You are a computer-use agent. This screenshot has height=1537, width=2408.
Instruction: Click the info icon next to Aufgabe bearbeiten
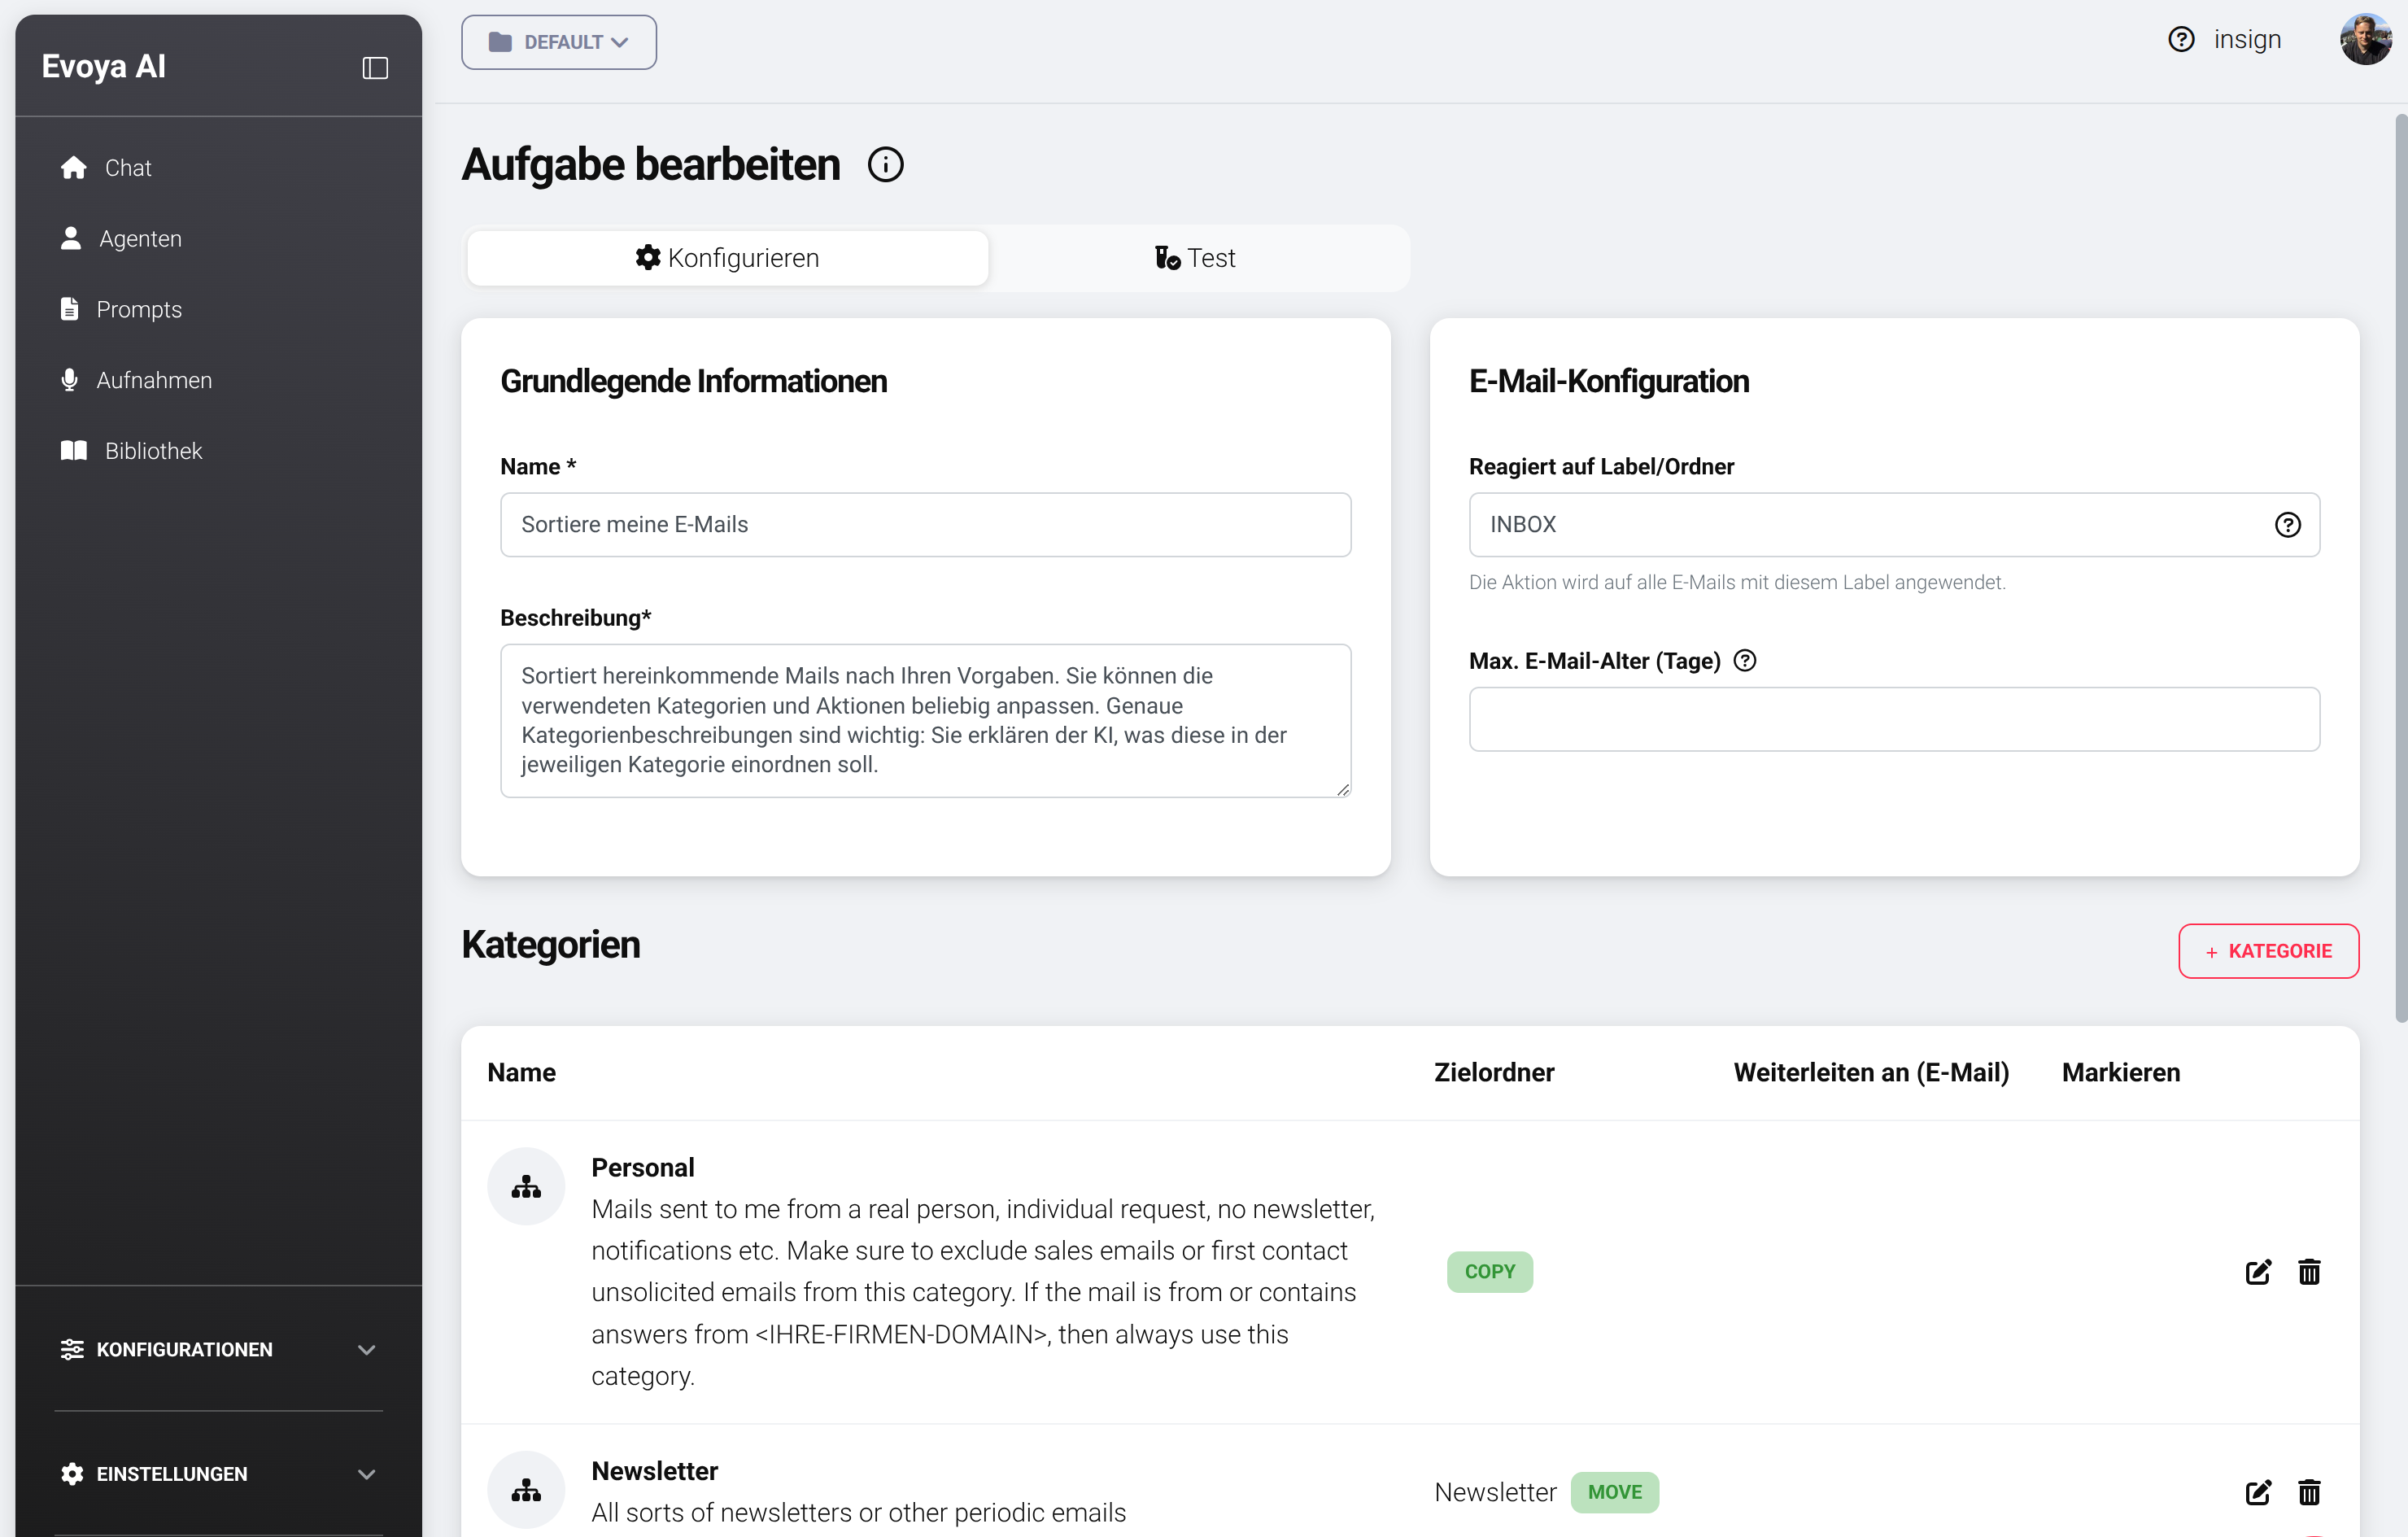(x=885, y=164)
